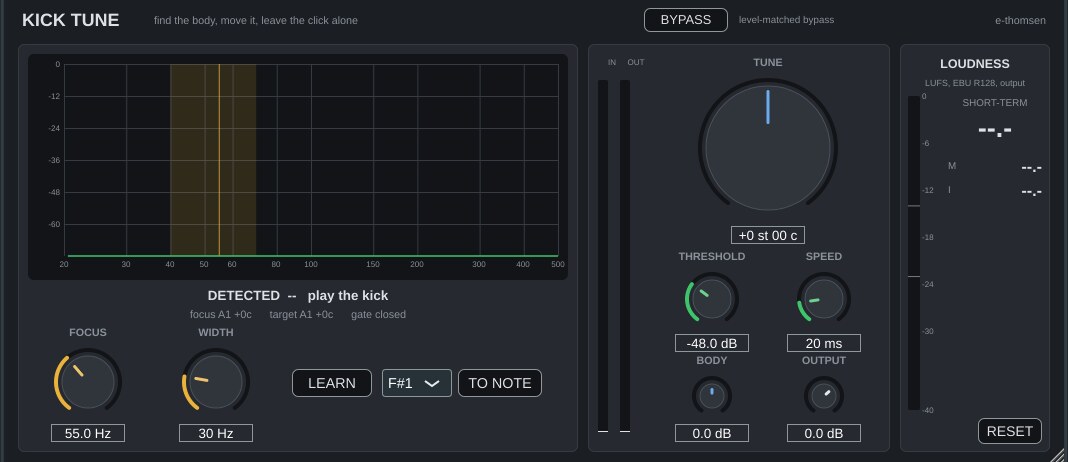
Task: Click the OUTPUT 0.0 dB value field
Action: (x=823, y=433)
